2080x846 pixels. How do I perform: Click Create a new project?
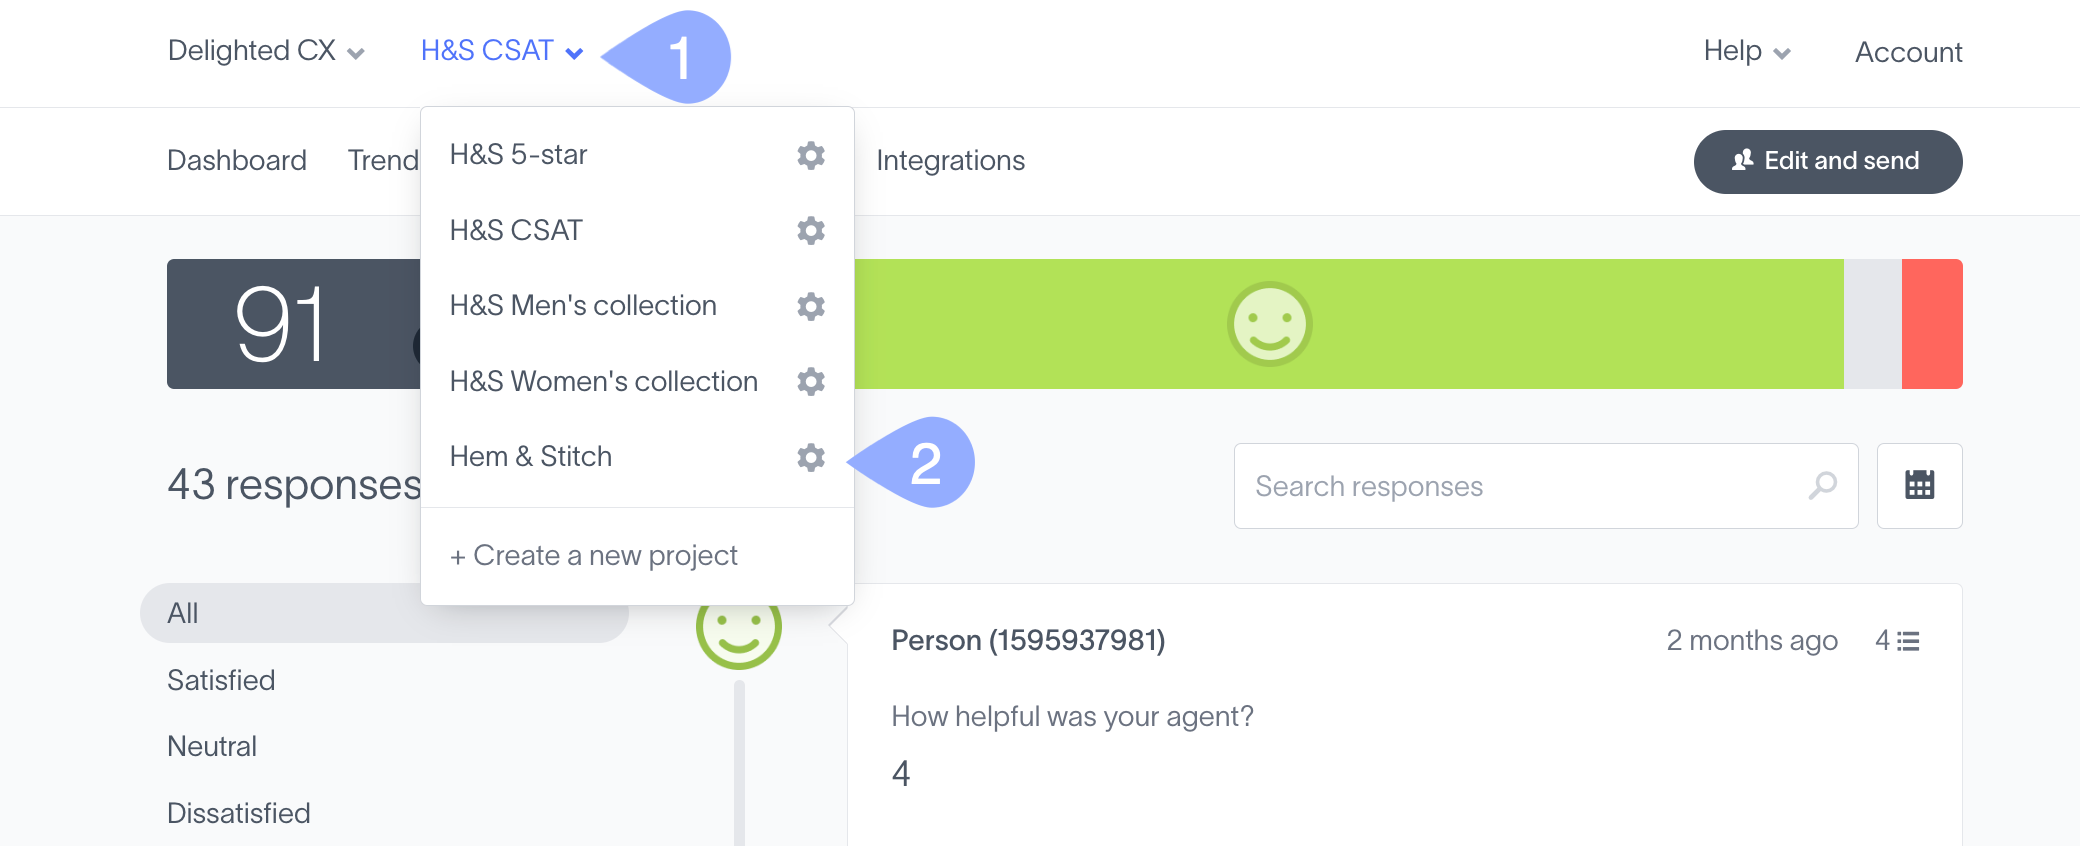pyautogui.click(x=594, y=556)
